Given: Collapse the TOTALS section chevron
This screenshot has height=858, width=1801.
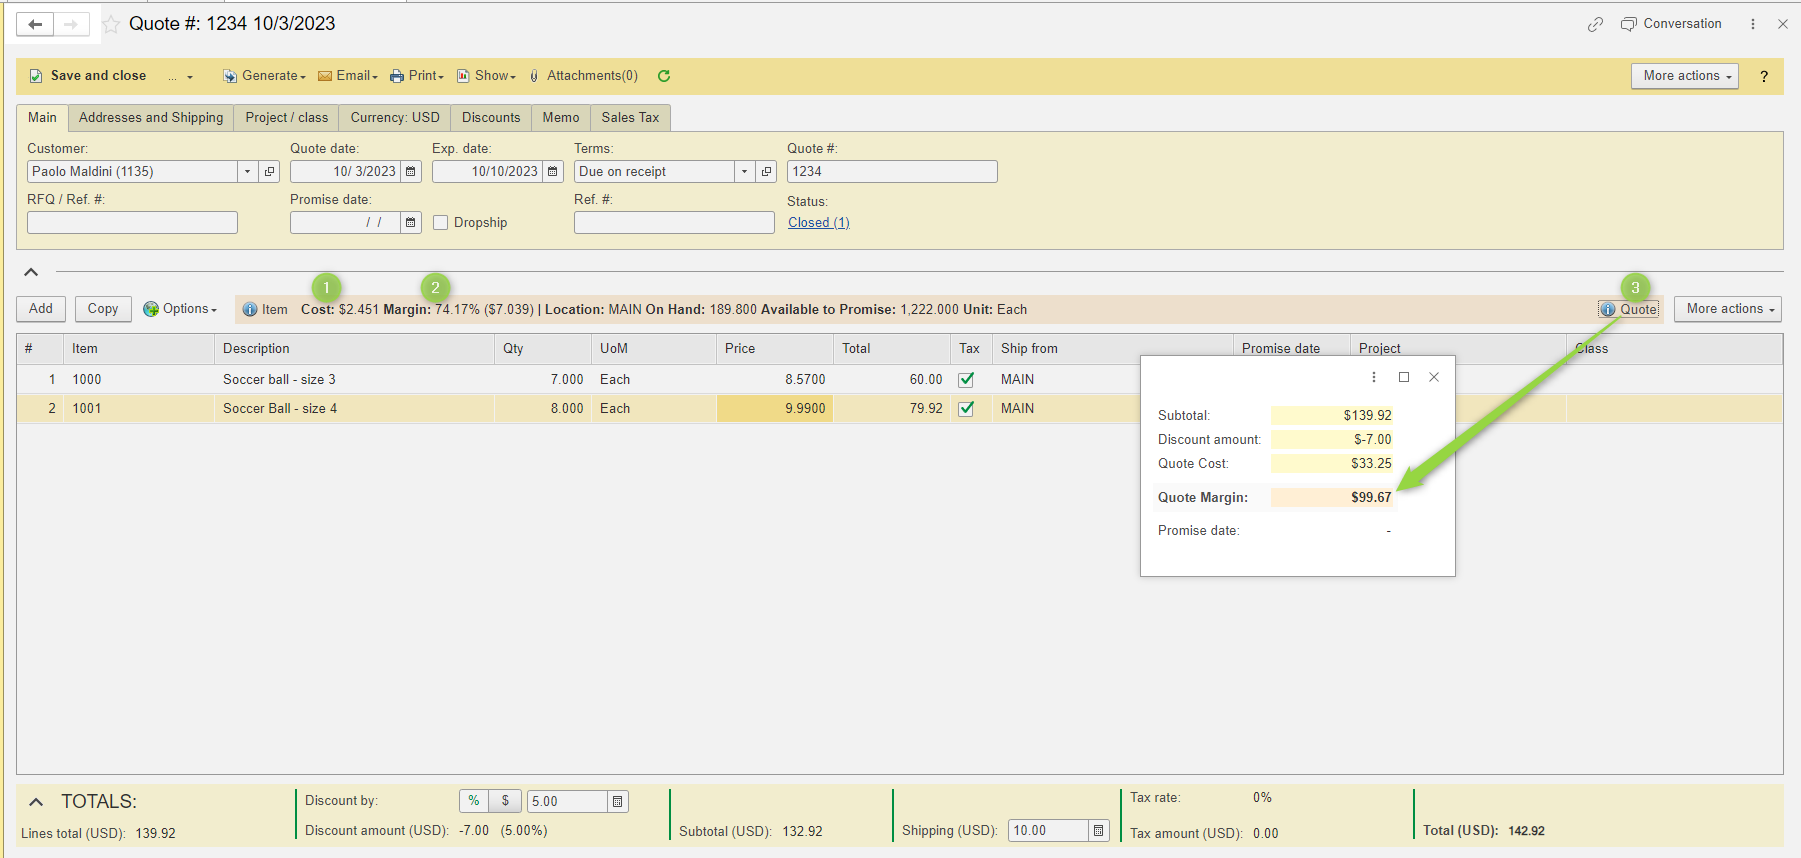Looking at the screenshot, I should [x=36, y=802].
